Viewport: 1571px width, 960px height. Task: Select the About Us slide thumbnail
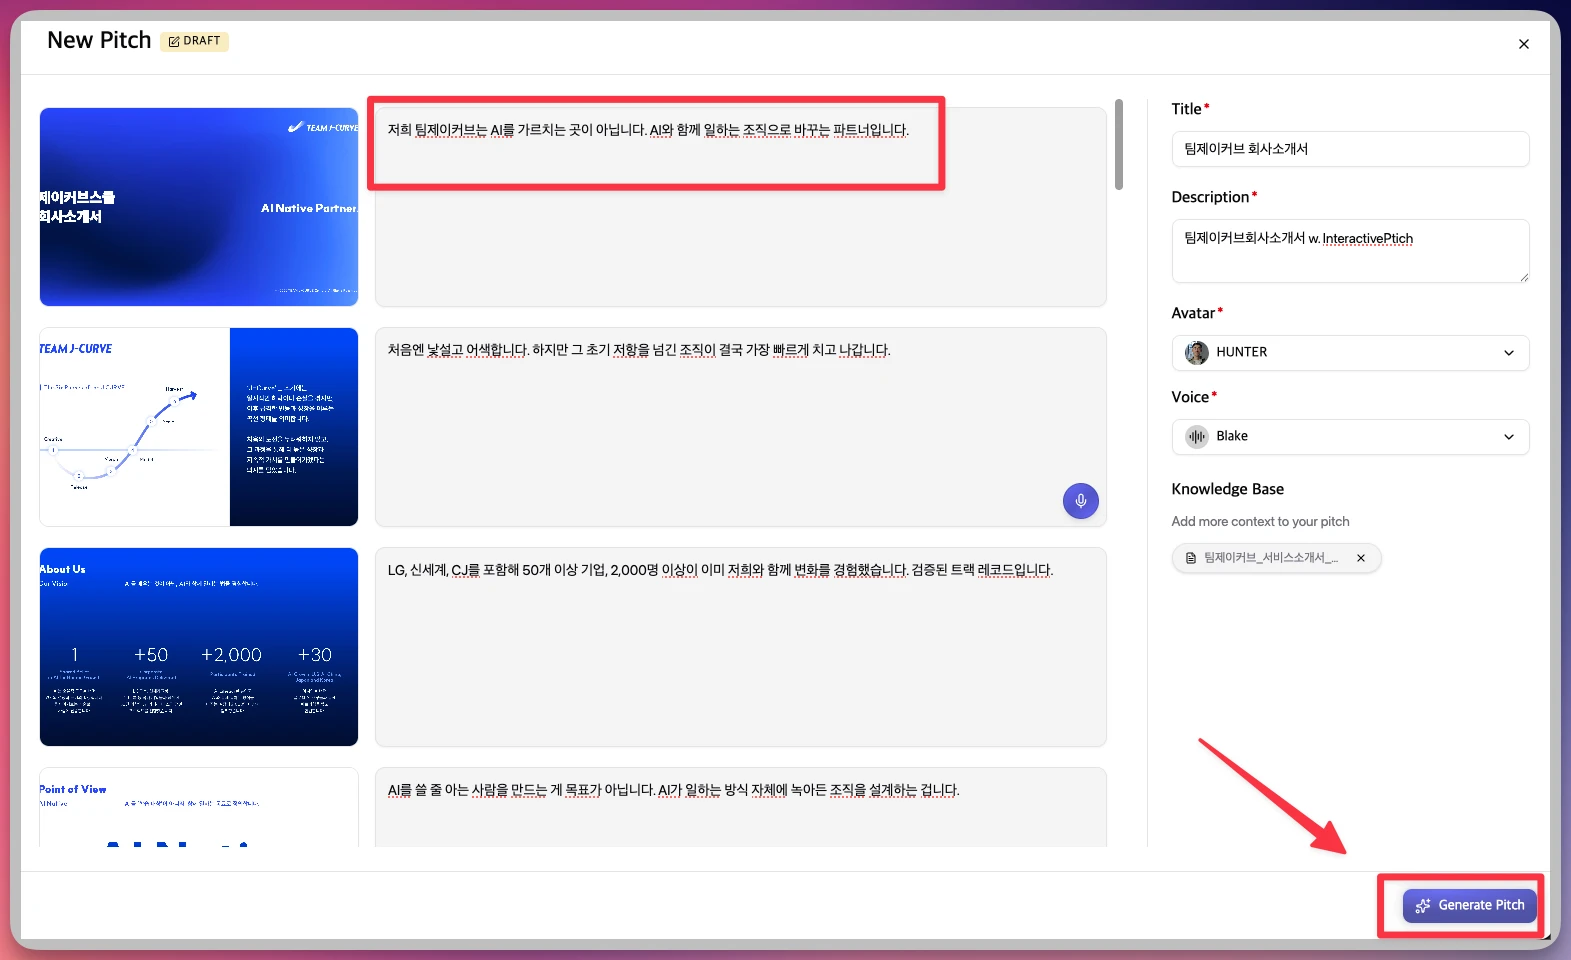[x=199, y=647]
